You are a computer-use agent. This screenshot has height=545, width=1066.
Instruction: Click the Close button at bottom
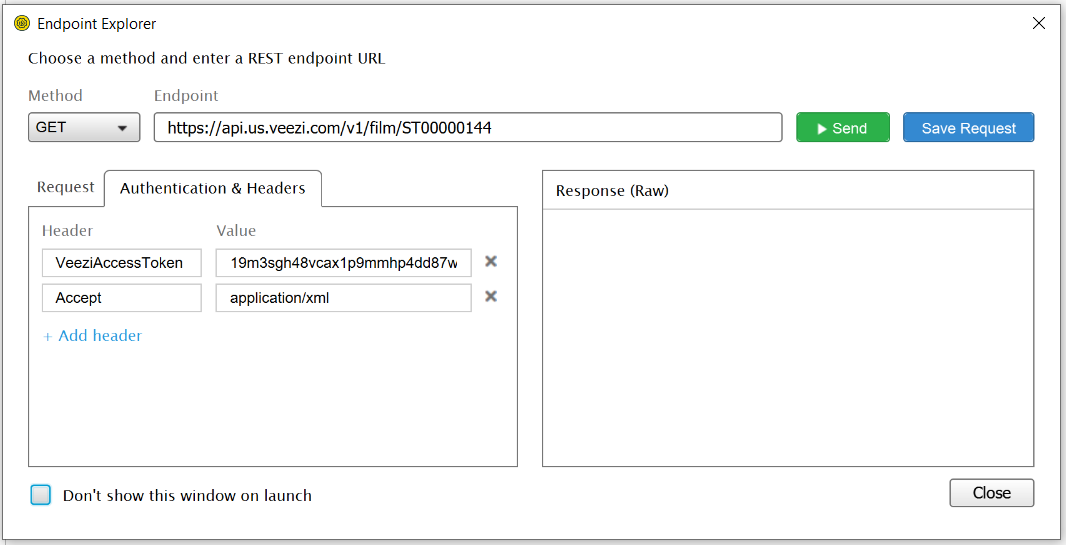click(991, 493)
